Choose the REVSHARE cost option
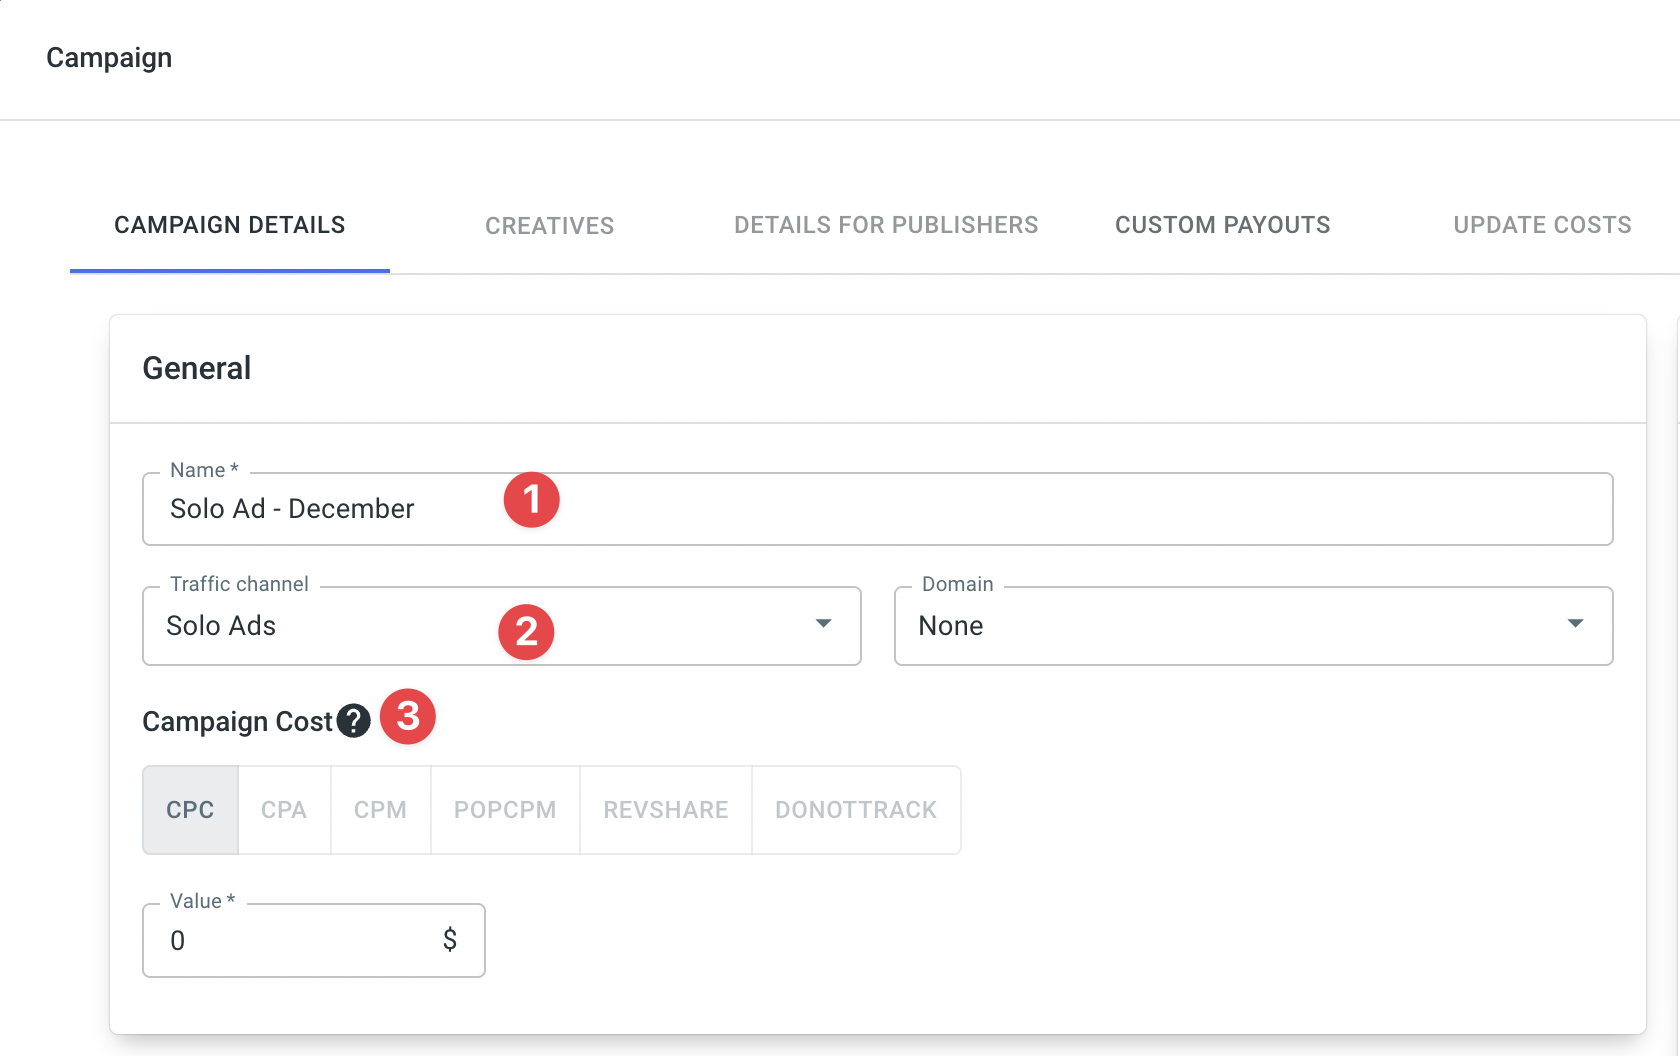The height and width of the screenshot is (1056, 1680). [x=666, y=810]
